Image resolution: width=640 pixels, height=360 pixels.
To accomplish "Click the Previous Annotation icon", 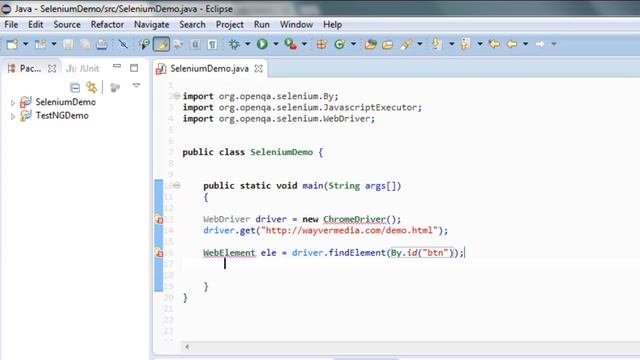I will [465, 44].
